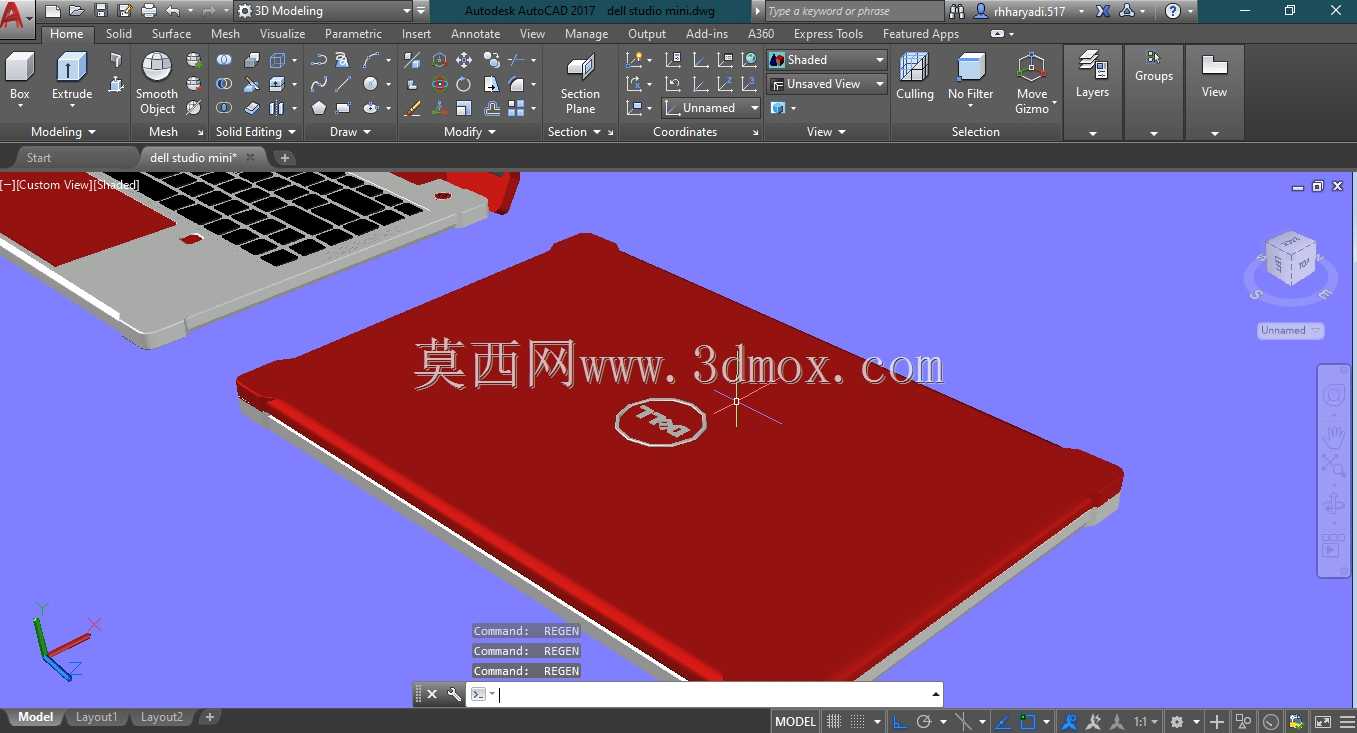Viewport: 1357px width, 733px height.
Task: Toggle Ortho mode in status bar
Action: (900, 721)
